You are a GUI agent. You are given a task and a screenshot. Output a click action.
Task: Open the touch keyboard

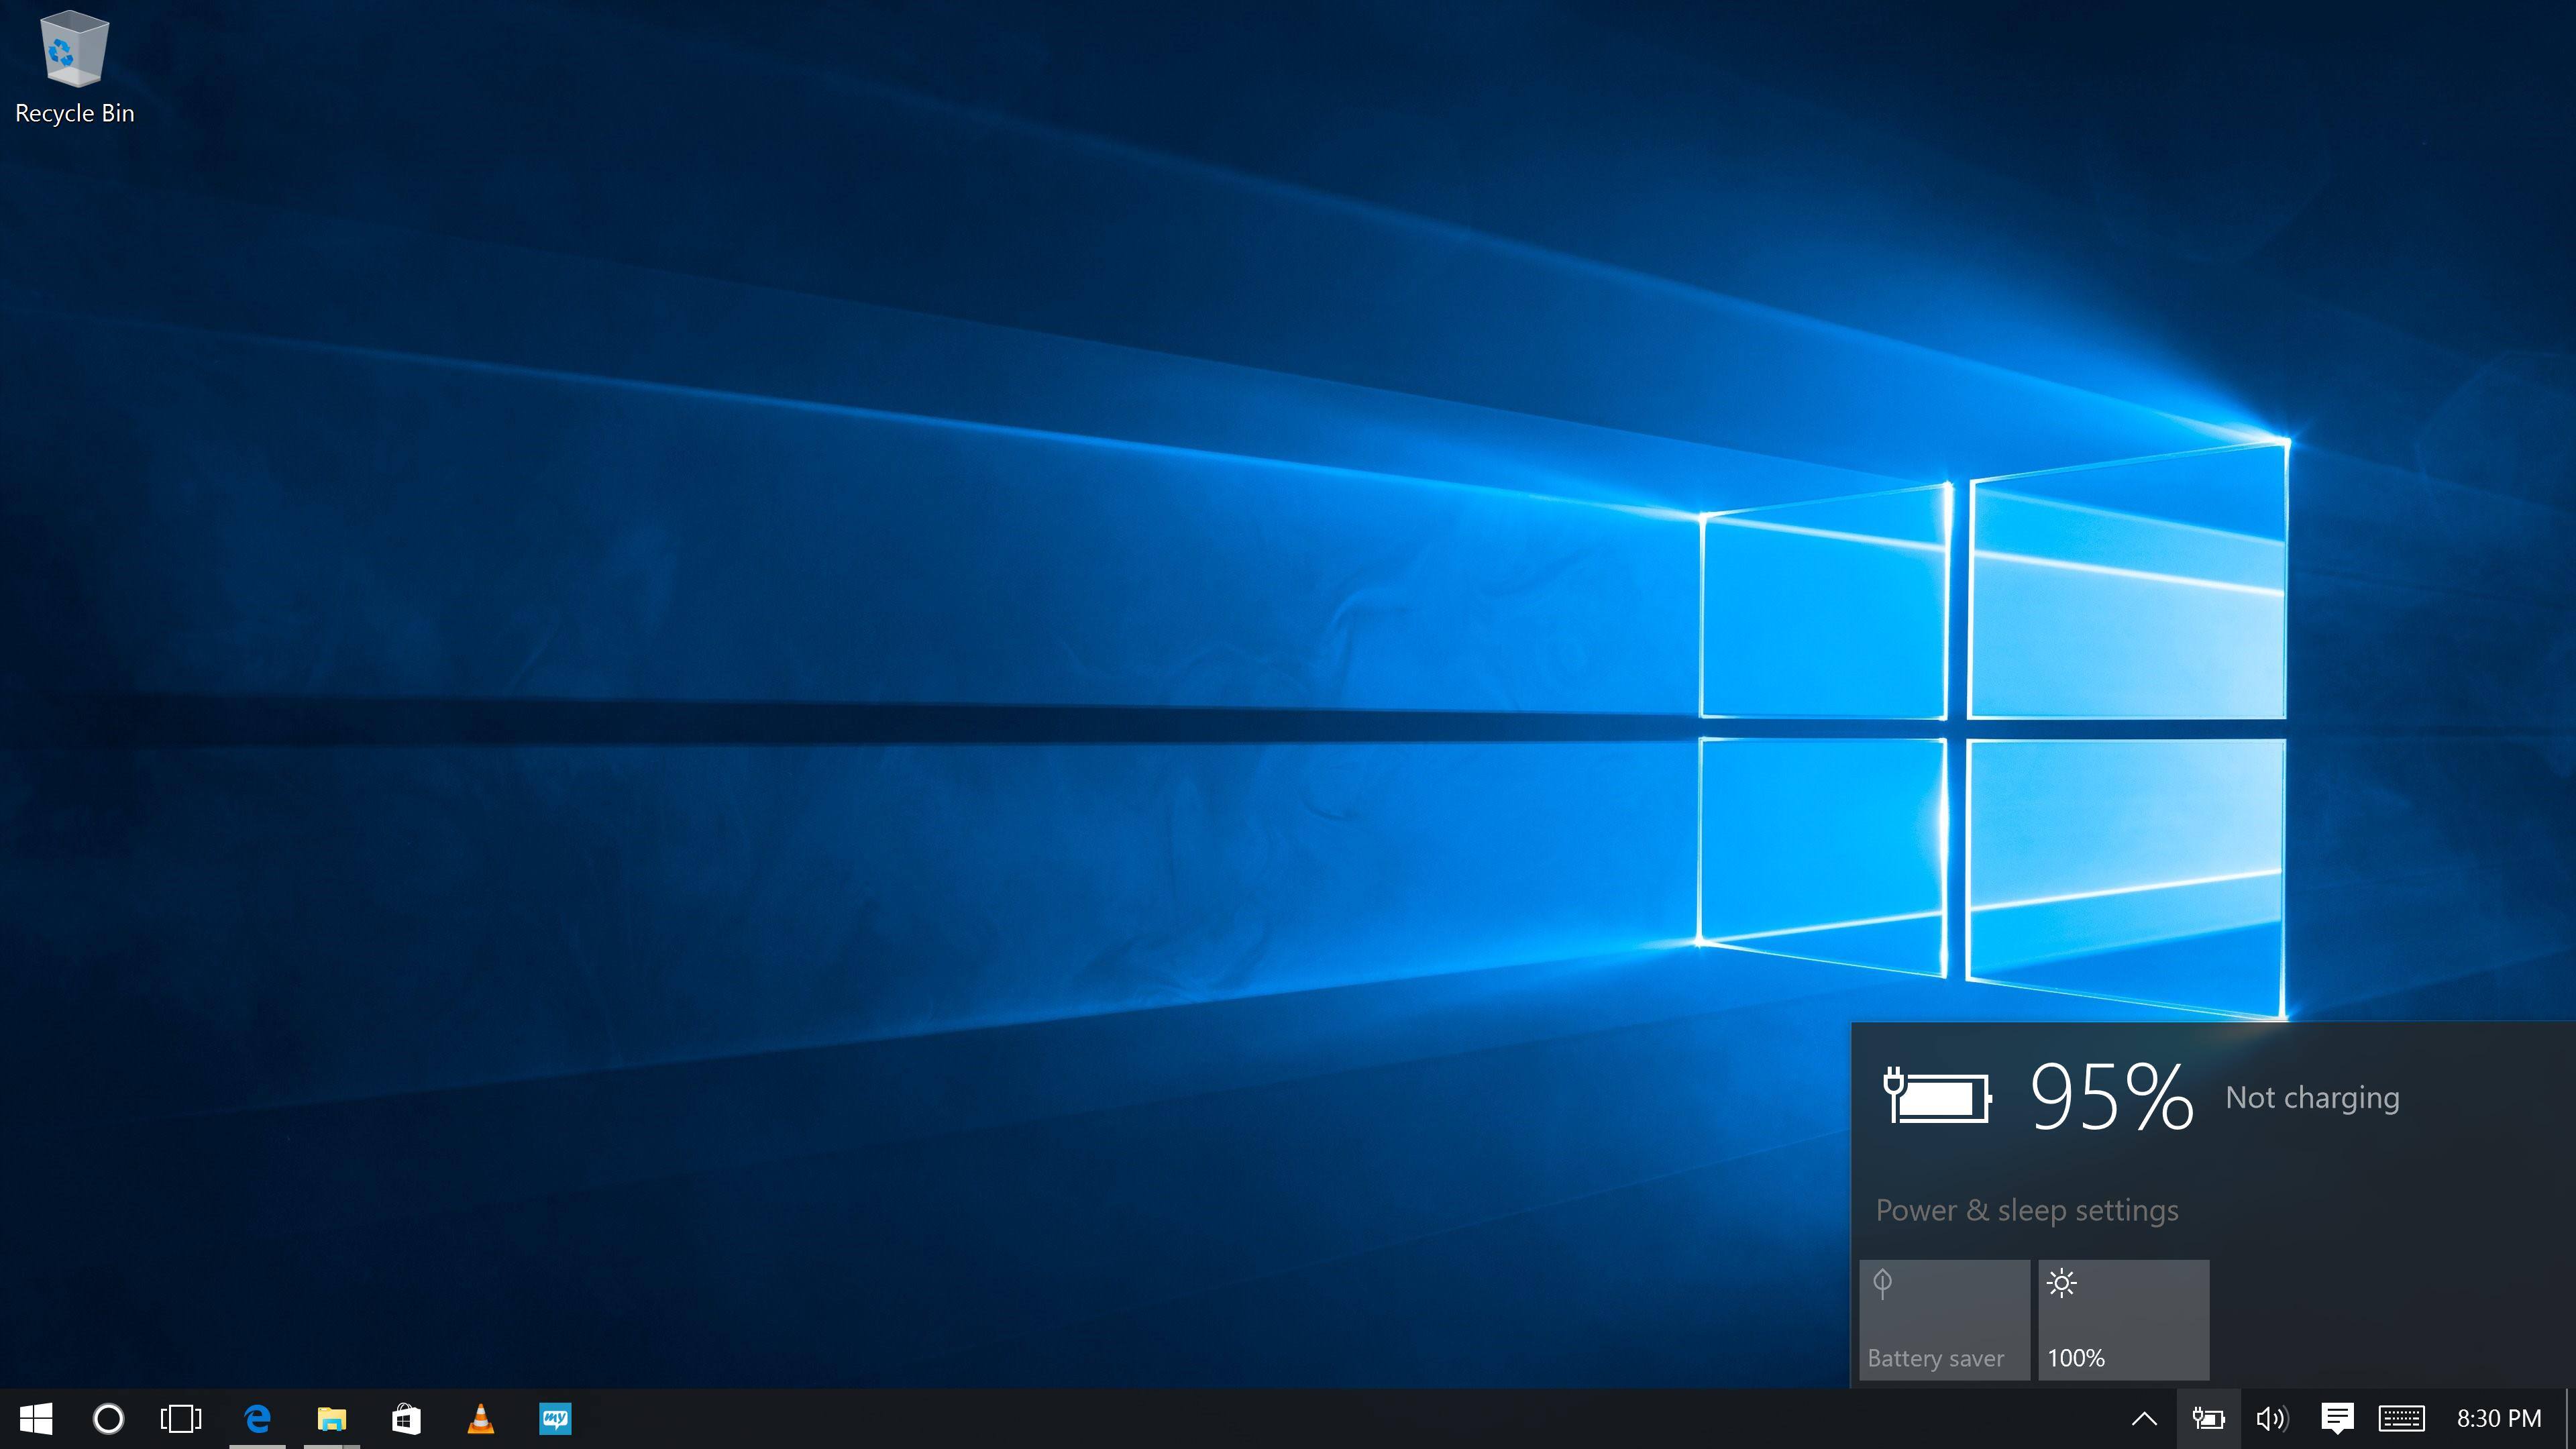pos(2401,1418)
